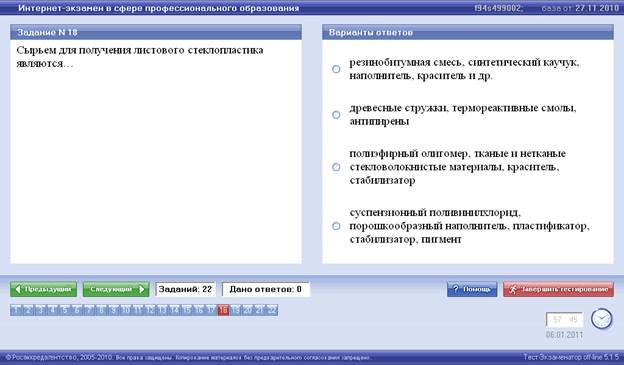Click the 'Интернет-экзамен' title text
The width and height of the screenshot is (624, 365).
coord(158,8)
